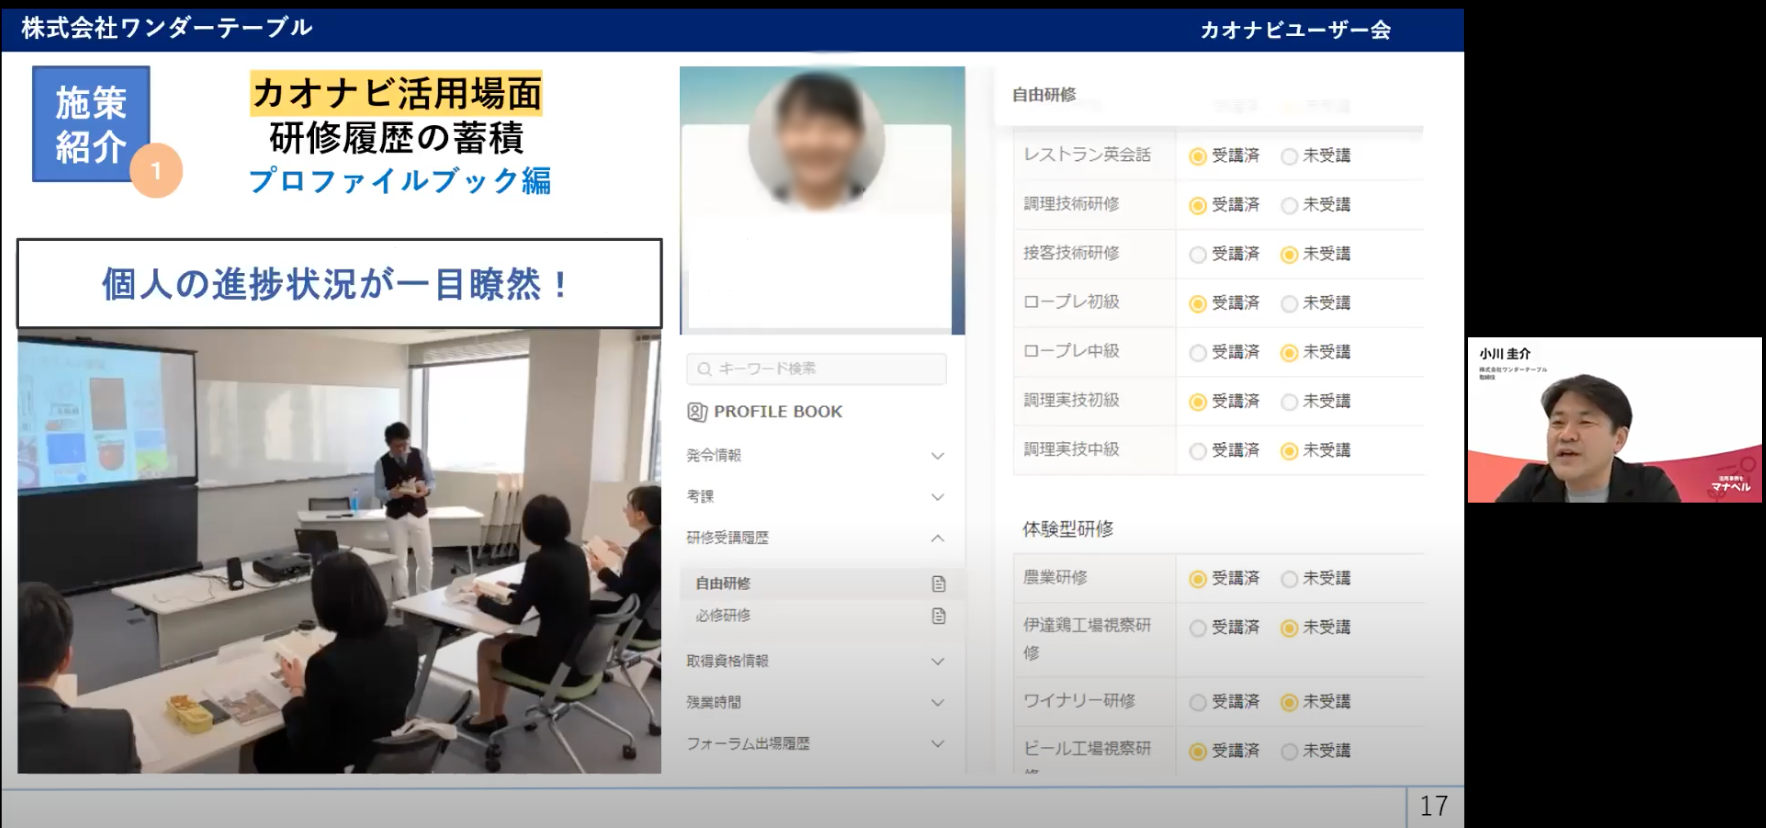Select 未受講 for ロープレ初級
This screenshot has width=1766, height=828.
tap(1289, 303)
